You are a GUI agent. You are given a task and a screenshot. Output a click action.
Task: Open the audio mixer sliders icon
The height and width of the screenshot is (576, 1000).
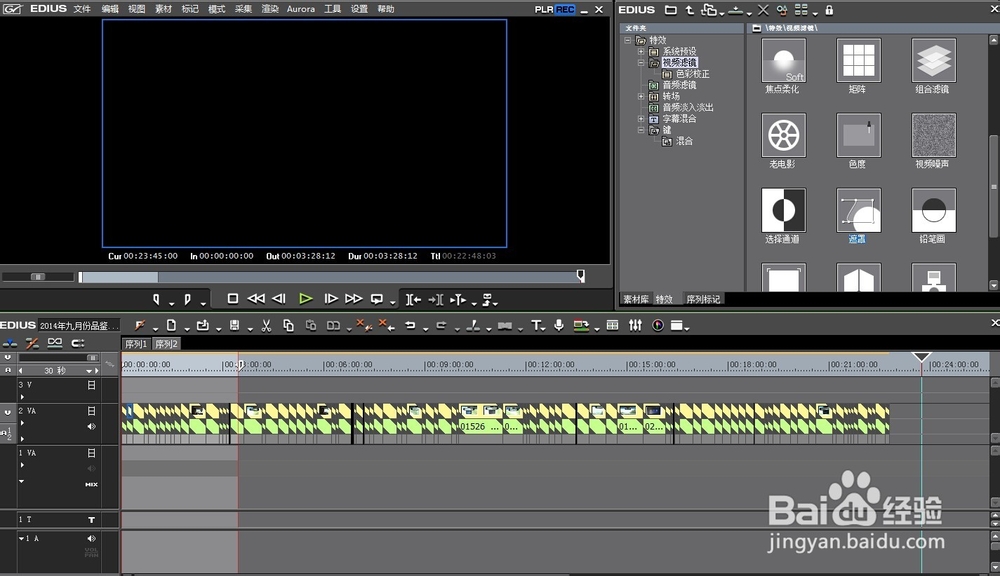(x=635, y=325)
